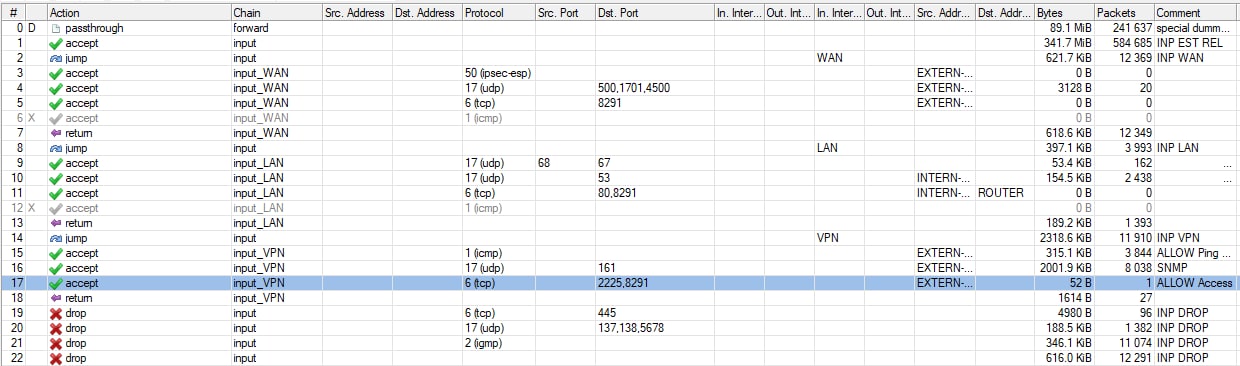Click accept icon of rule 16 SNMP
The height and width of the screenshot is (366, 1240).
coord(55,268)
